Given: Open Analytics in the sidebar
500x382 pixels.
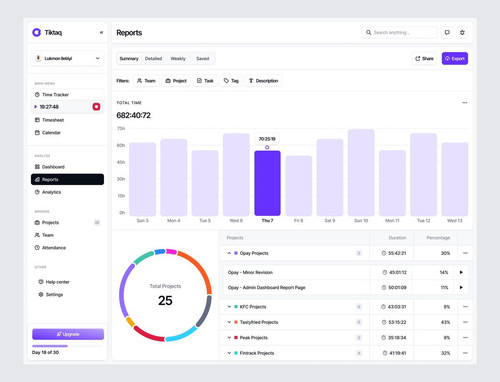Looking at the screenshot, I should tap(68, 192).
